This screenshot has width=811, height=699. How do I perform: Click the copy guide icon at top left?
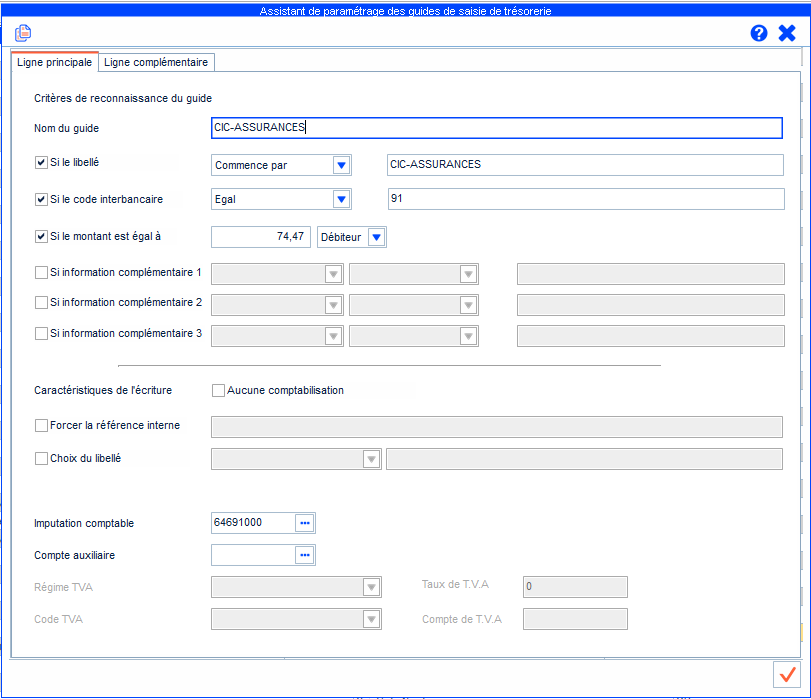coord(23,33)
